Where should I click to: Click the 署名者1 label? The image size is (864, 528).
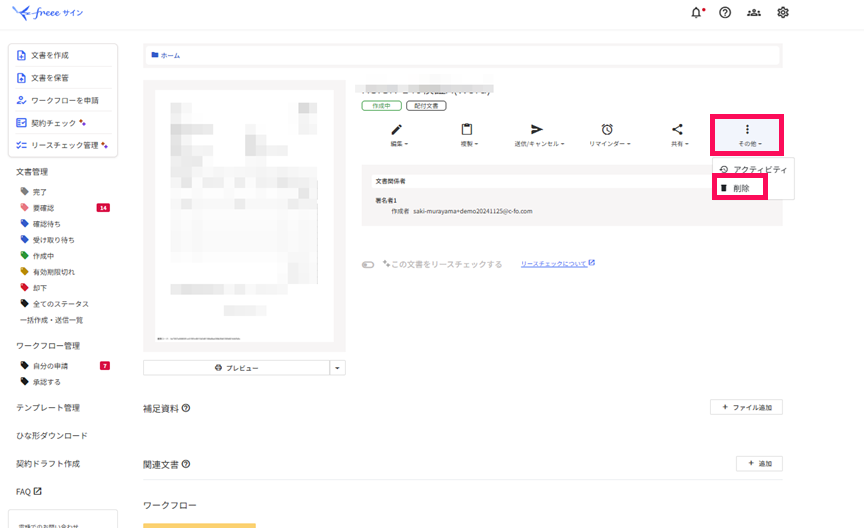(x=386, y=201)
